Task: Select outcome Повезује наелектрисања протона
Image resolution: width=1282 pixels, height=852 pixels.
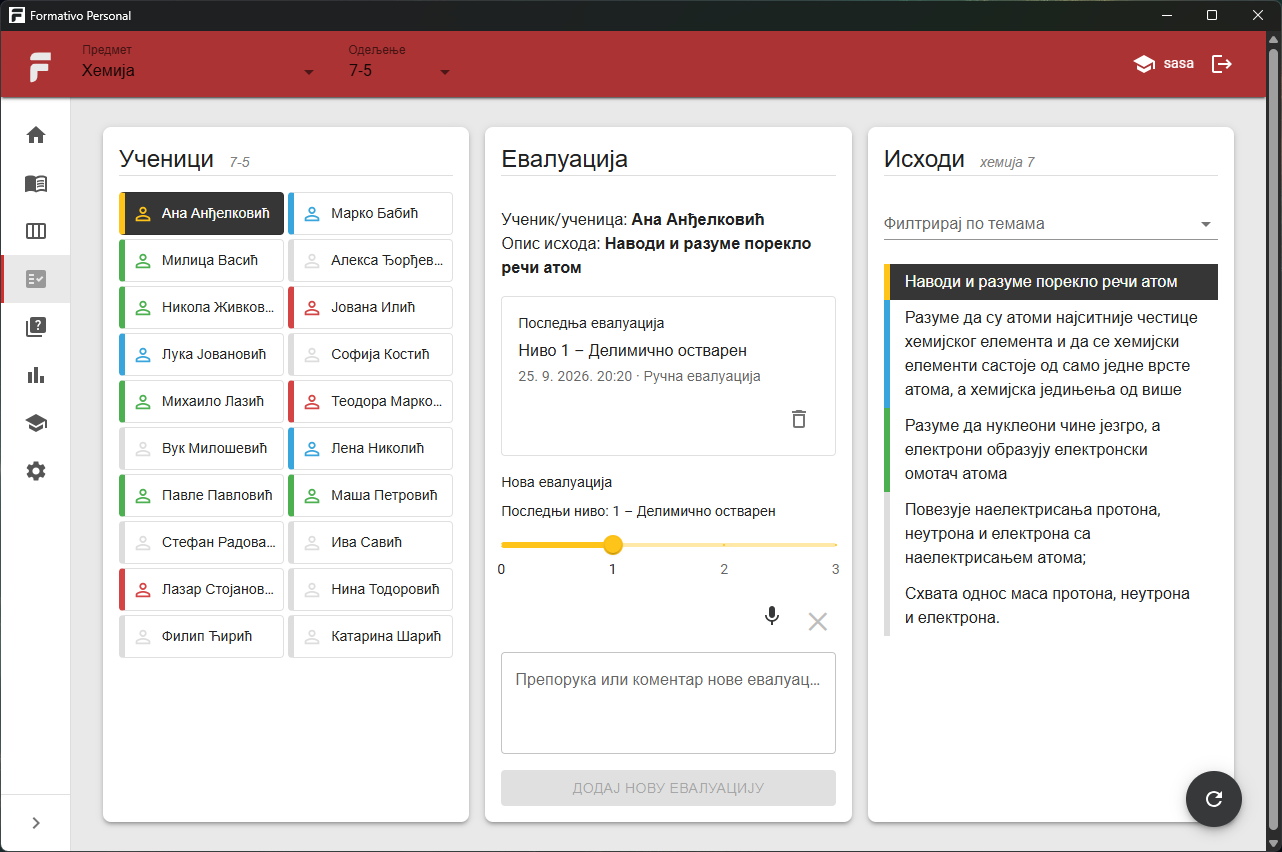Action: [x=1051, y=534]
